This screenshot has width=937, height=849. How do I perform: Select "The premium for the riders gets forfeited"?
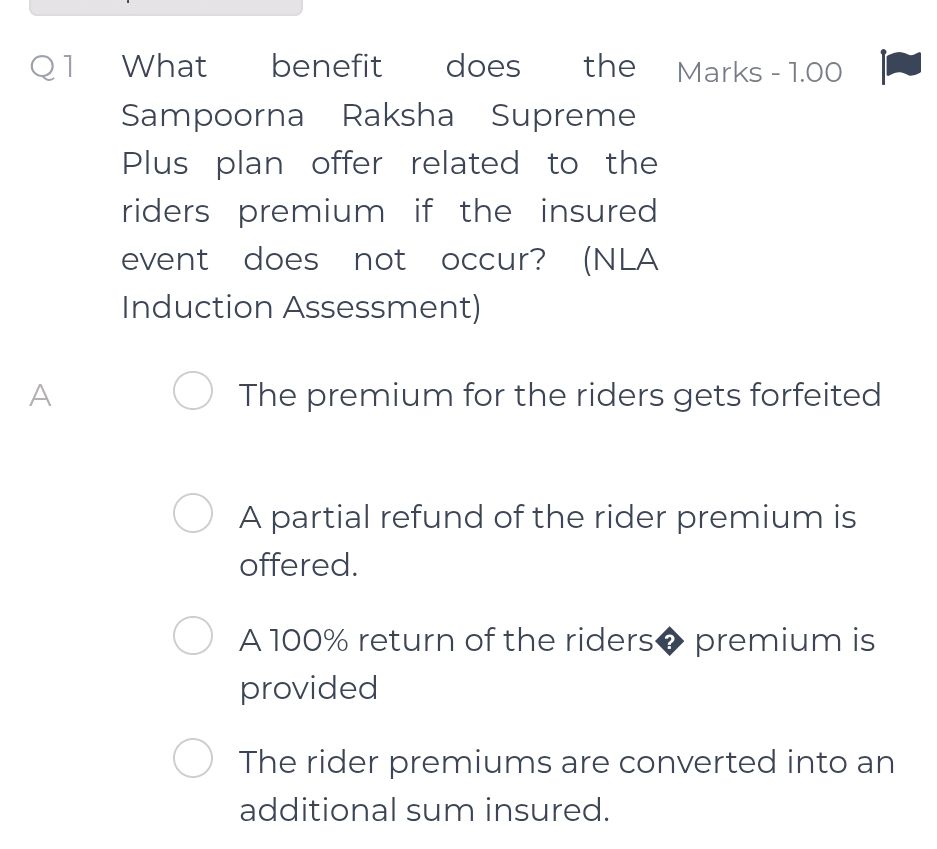coord(192,392)
